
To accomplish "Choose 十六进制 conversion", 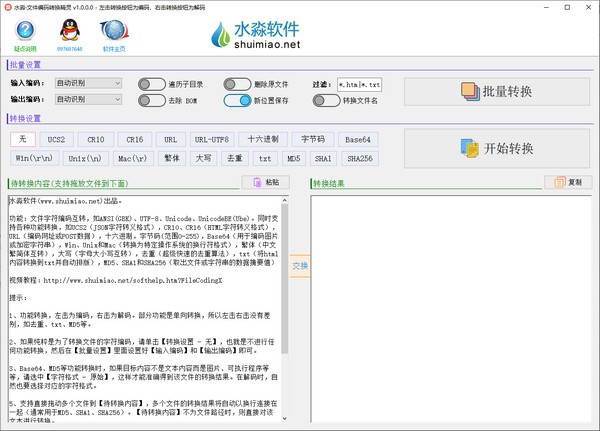I will click(263, 139).
